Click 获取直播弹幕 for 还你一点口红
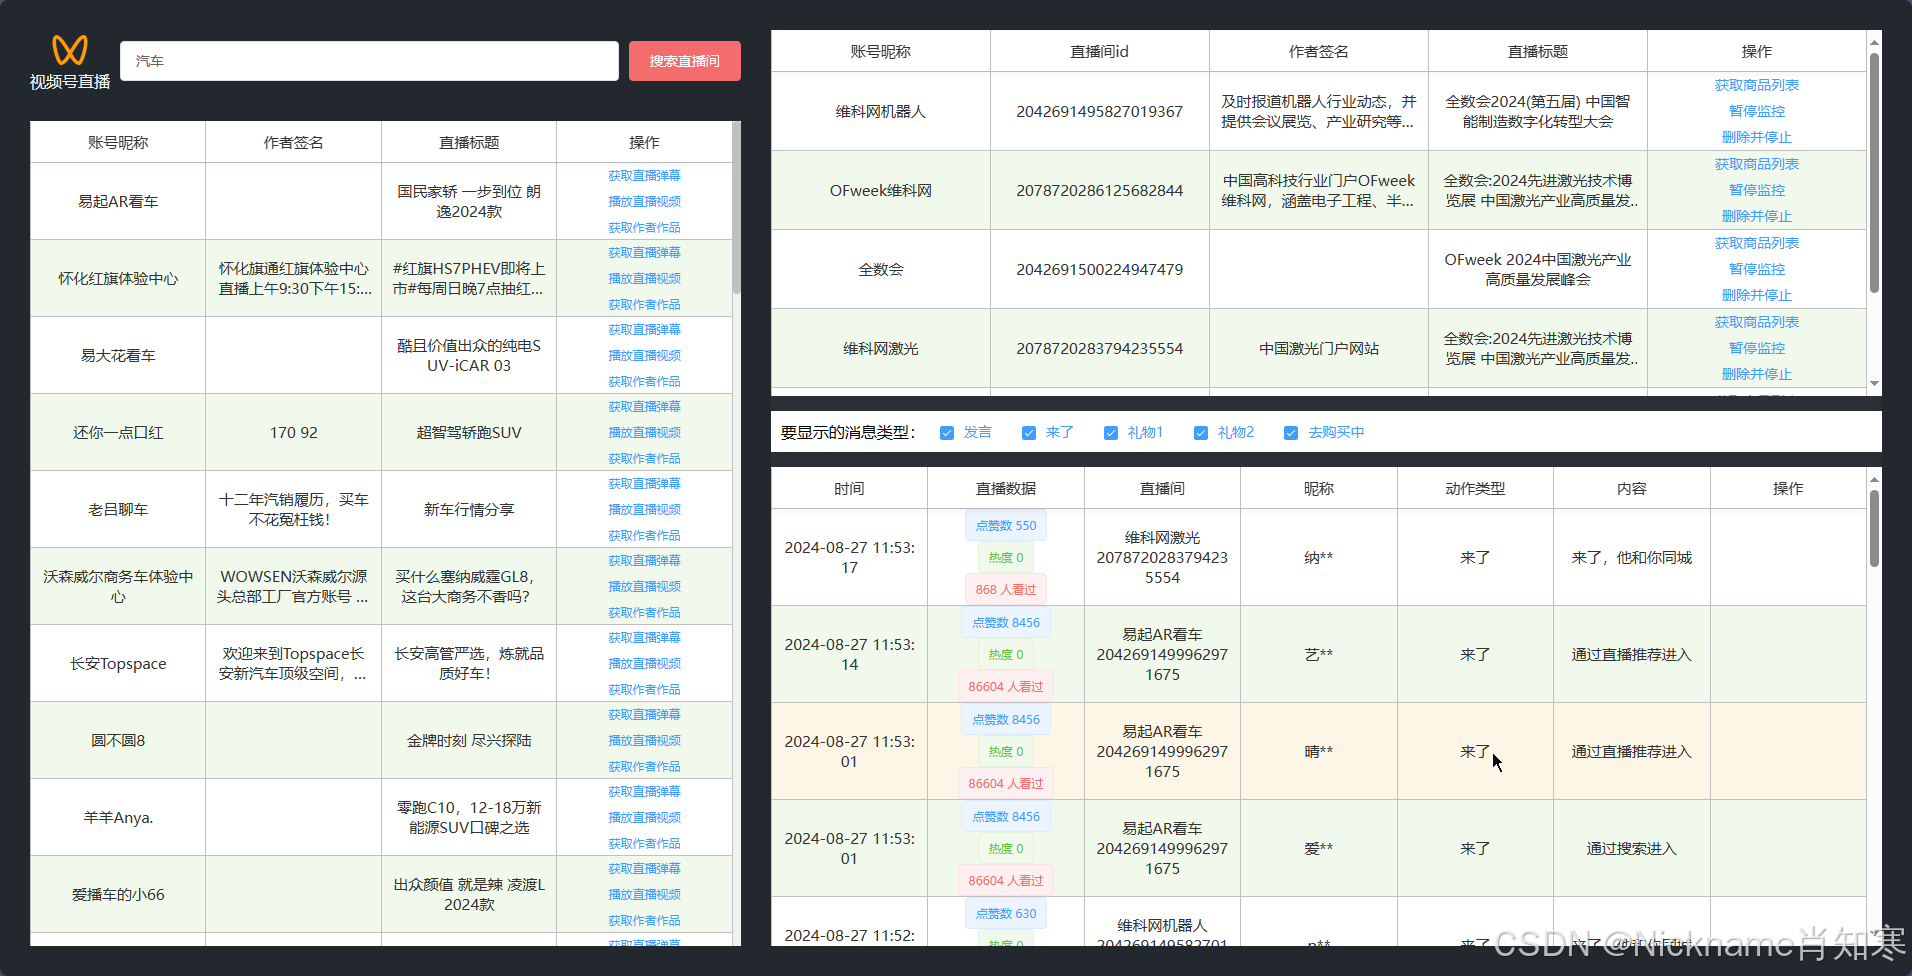 [x=644, y=406]
